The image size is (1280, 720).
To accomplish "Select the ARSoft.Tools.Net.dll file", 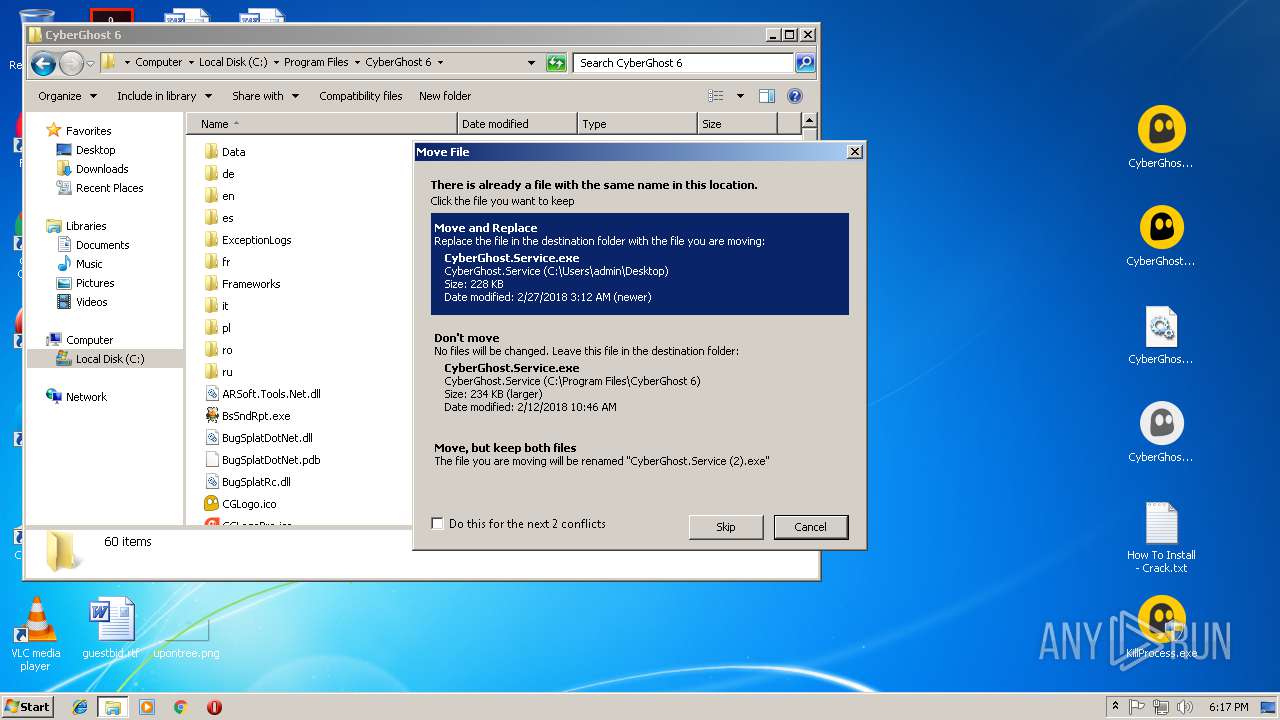I will point(262,394).
